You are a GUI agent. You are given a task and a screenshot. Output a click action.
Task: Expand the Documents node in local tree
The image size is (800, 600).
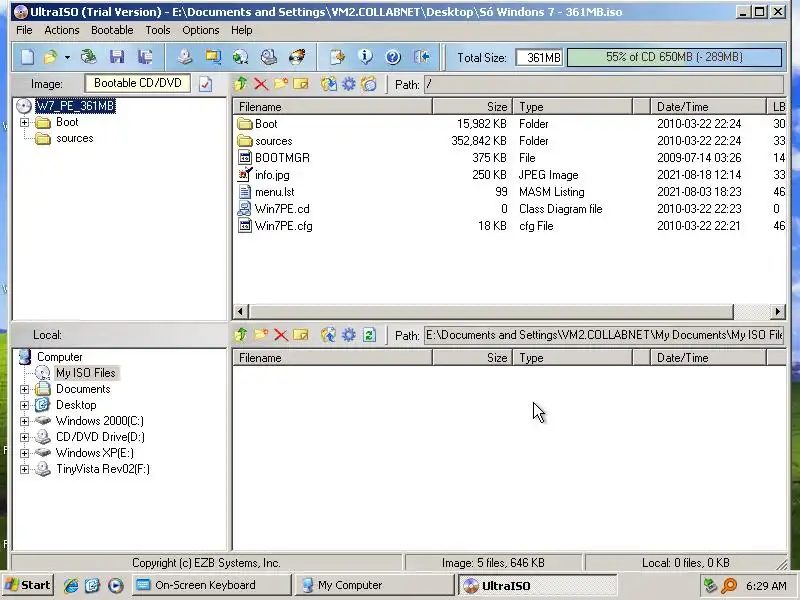tap(24, 389)
